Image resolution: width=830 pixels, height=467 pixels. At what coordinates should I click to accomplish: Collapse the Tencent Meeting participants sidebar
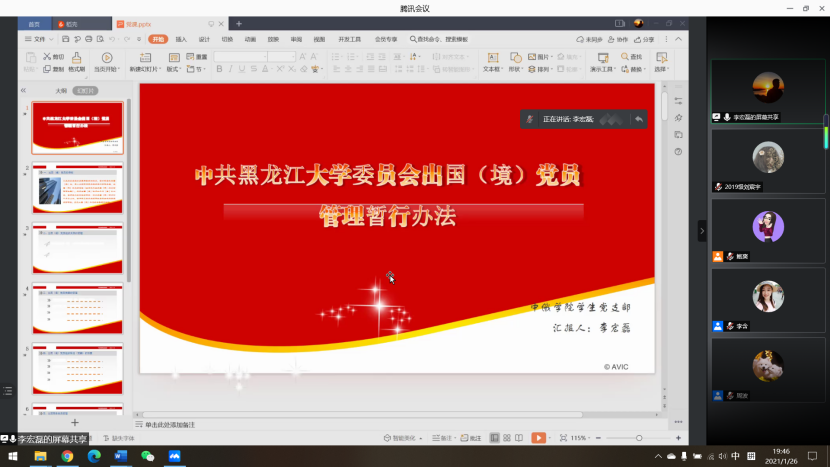coord(702,231)
